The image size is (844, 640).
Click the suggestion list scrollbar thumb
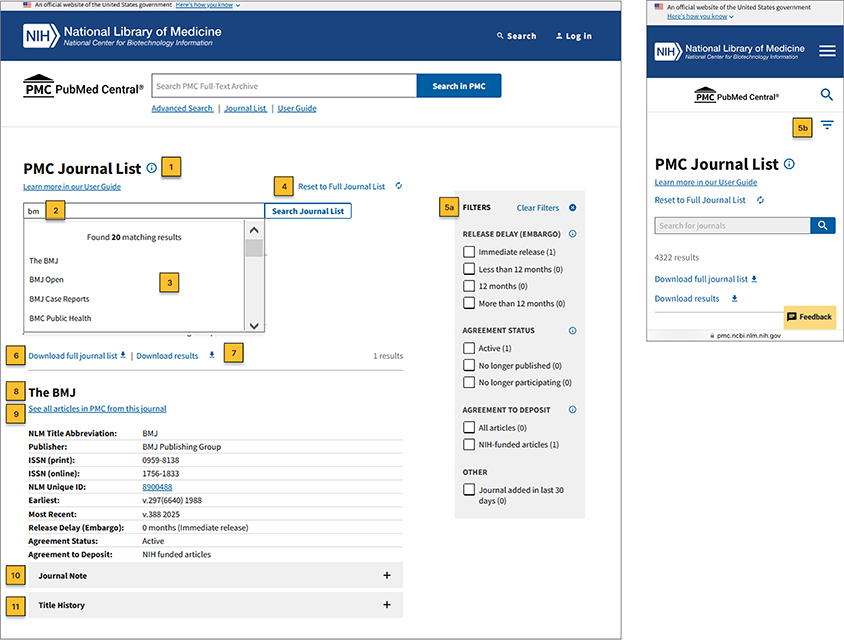pos(254,248)
